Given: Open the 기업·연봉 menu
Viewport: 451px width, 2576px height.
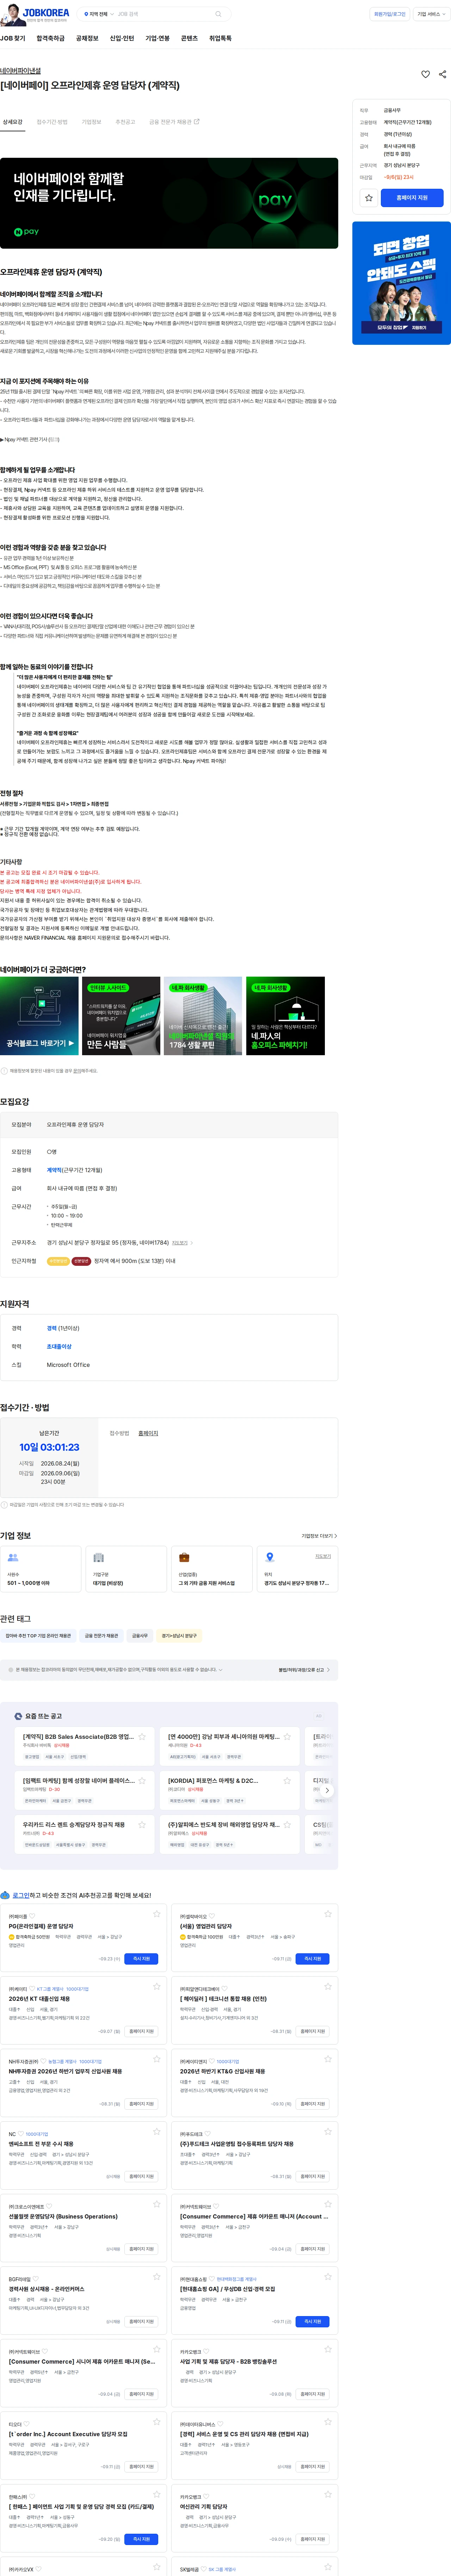Looking at the screenshot, I should coord(157,38).
